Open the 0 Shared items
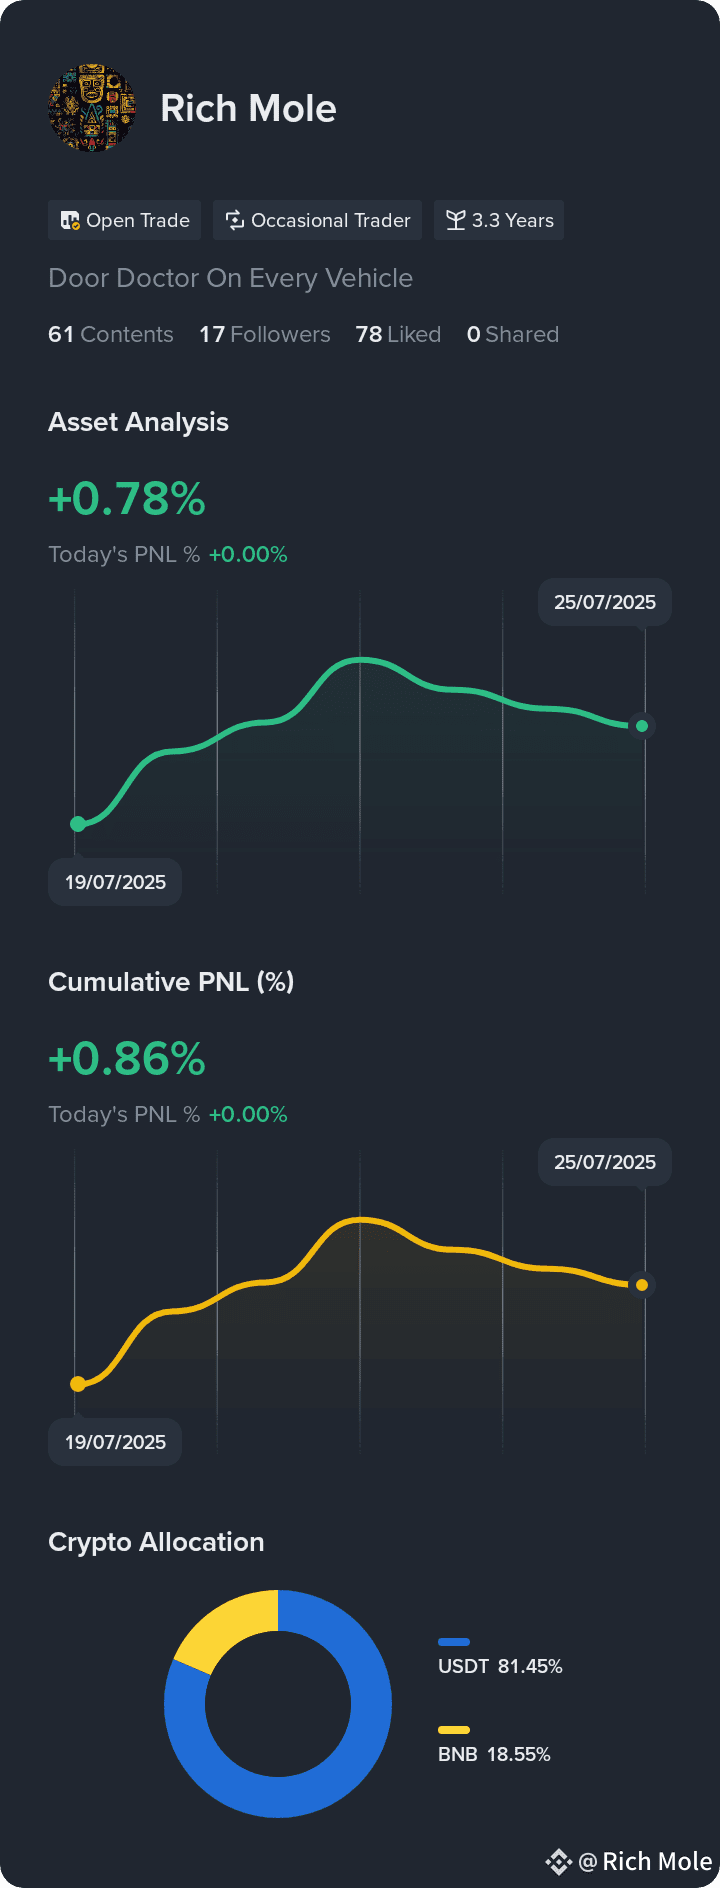This screenshot has height=1888, width=720. click(513, 334)
